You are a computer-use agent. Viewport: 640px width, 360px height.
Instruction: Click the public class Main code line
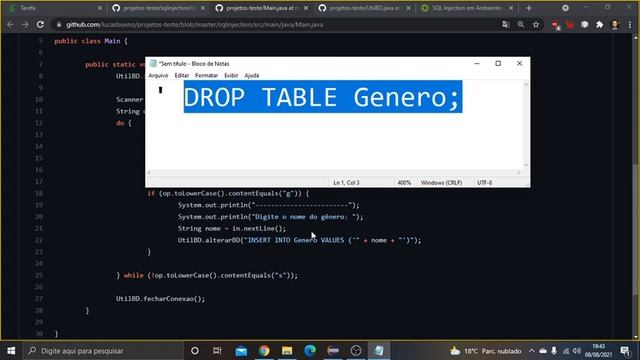pos(91,41)
